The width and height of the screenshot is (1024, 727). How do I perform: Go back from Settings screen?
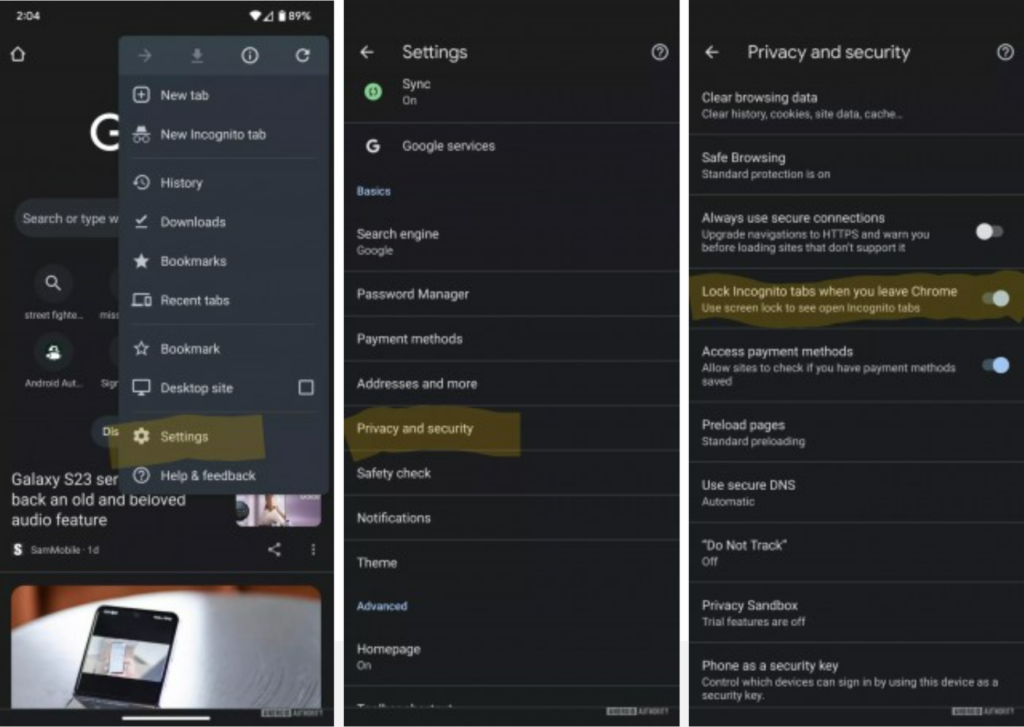pos(367,52)
